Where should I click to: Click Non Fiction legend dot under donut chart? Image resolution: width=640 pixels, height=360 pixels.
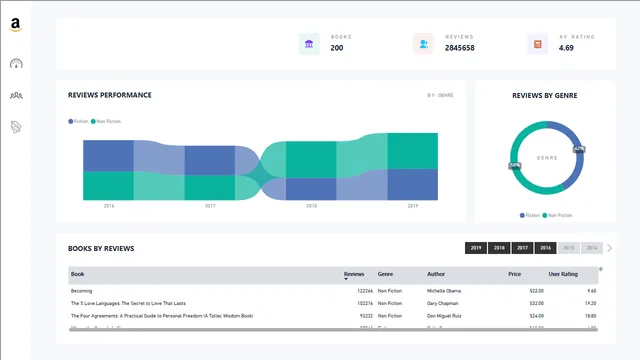[x=544, y=215]
